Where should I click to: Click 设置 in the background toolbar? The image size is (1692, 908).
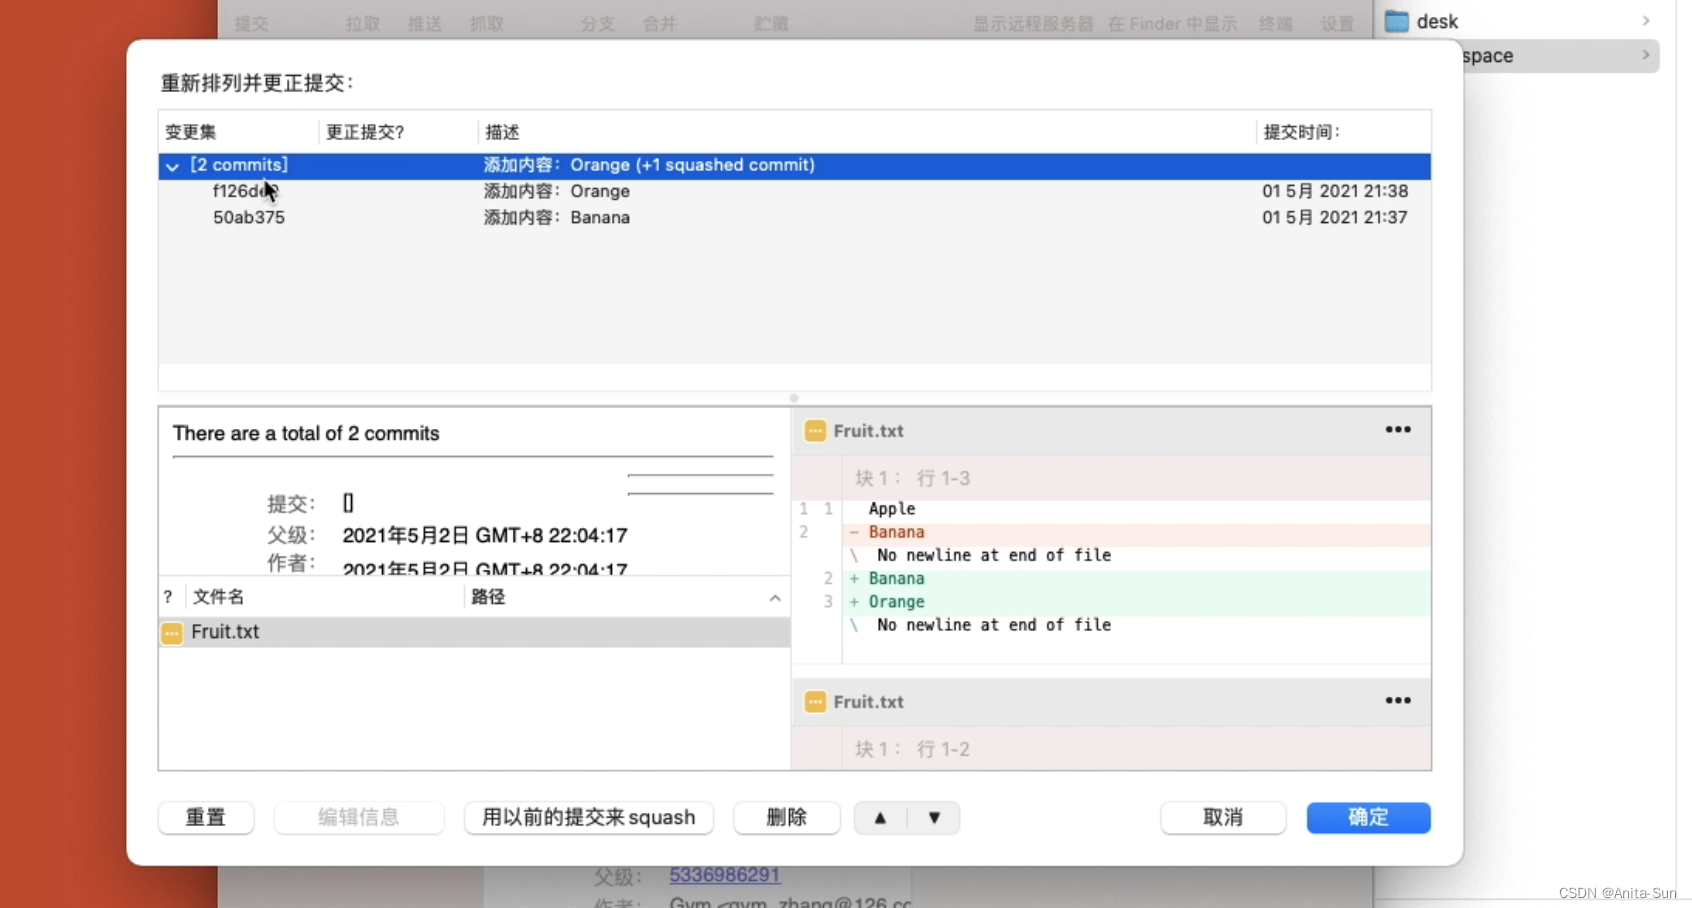click(x=1338, y=23)
